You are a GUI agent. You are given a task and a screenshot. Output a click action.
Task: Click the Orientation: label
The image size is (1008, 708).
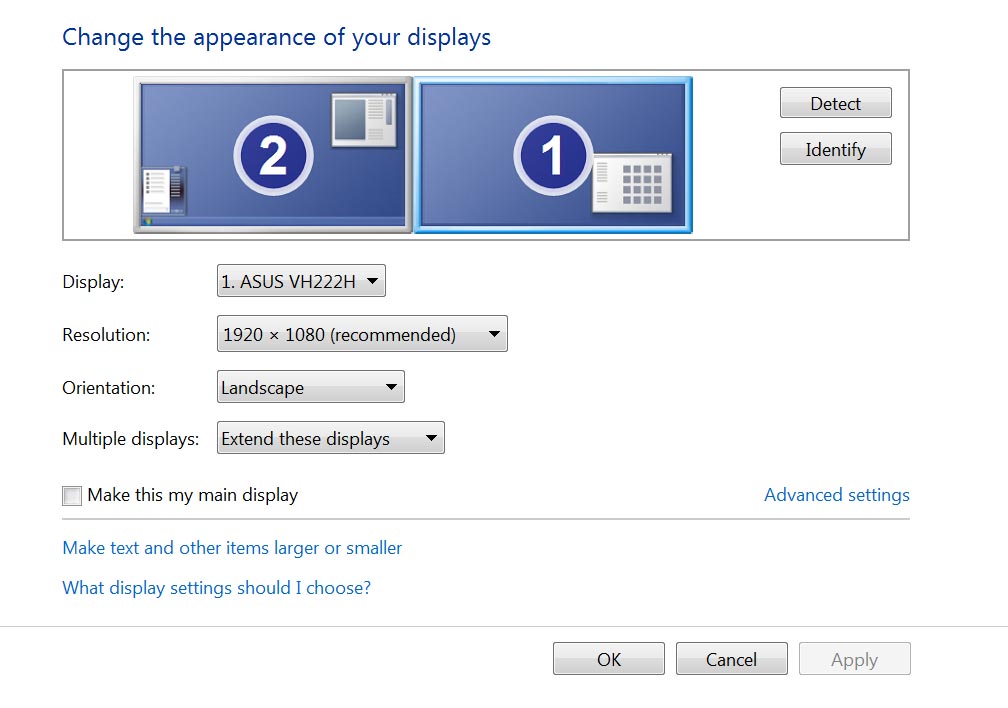pyautogui.click(x=109, y=388)
